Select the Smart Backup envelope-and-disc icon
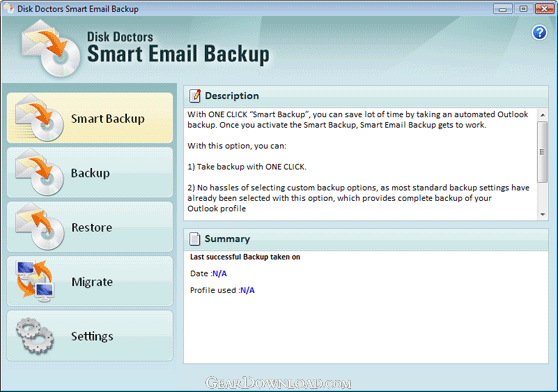Screen dimensions: 558x392 tap(39, 118)
